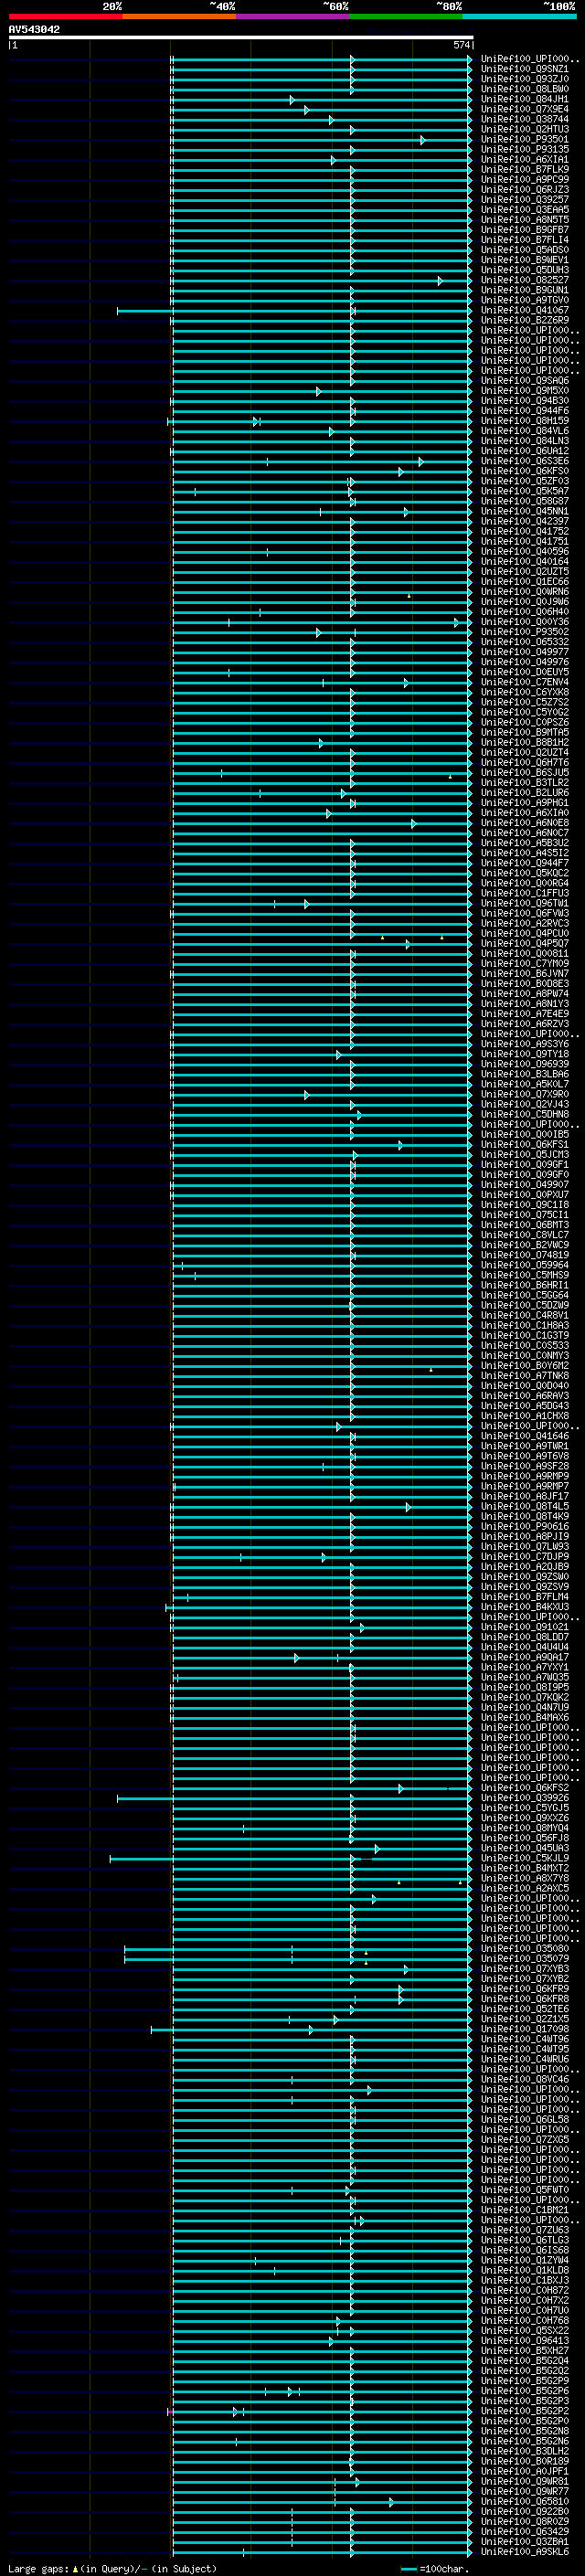Select the UniRef100_P93501 label

524,139
